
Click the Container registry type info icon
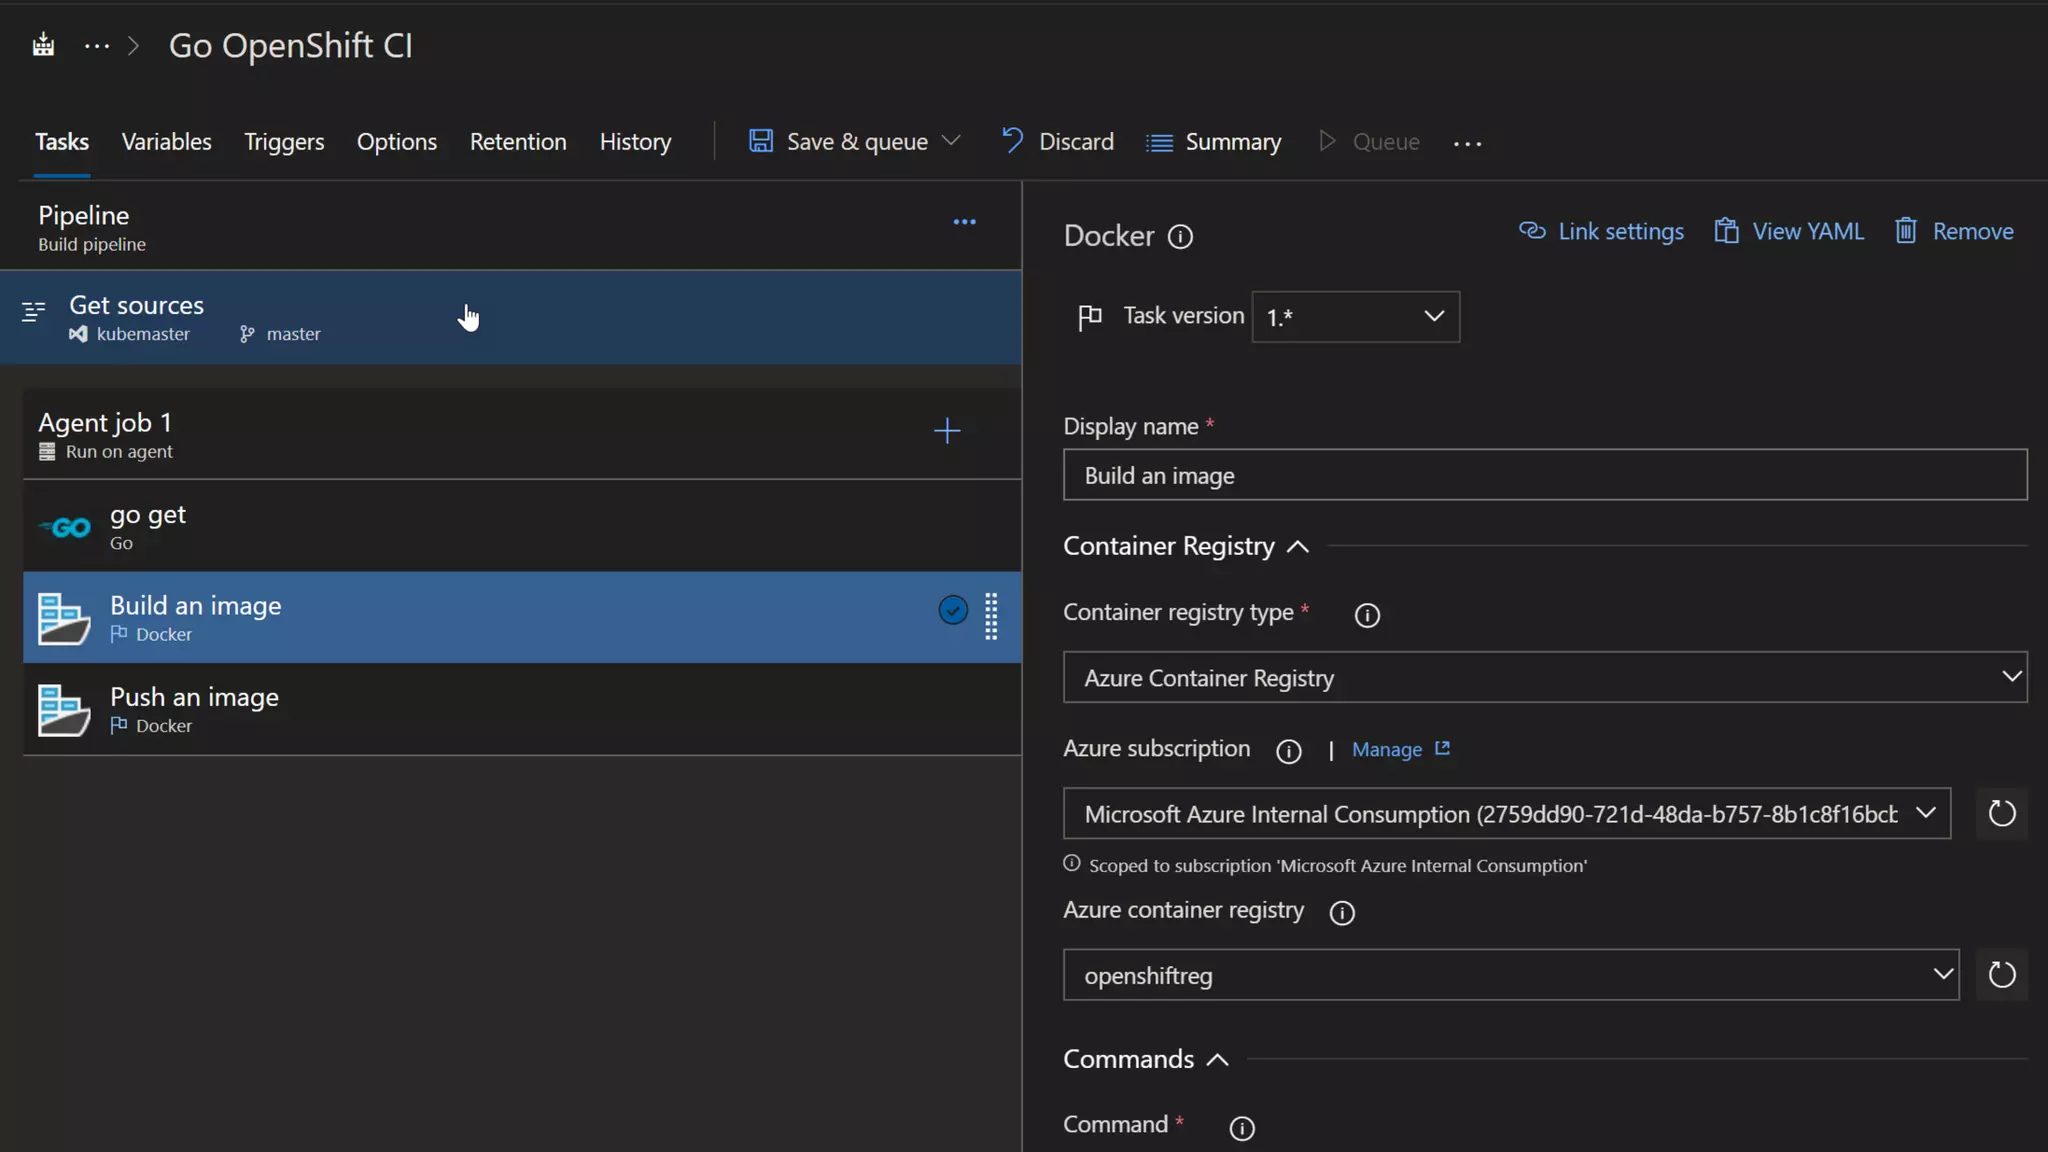[1366, 615]
